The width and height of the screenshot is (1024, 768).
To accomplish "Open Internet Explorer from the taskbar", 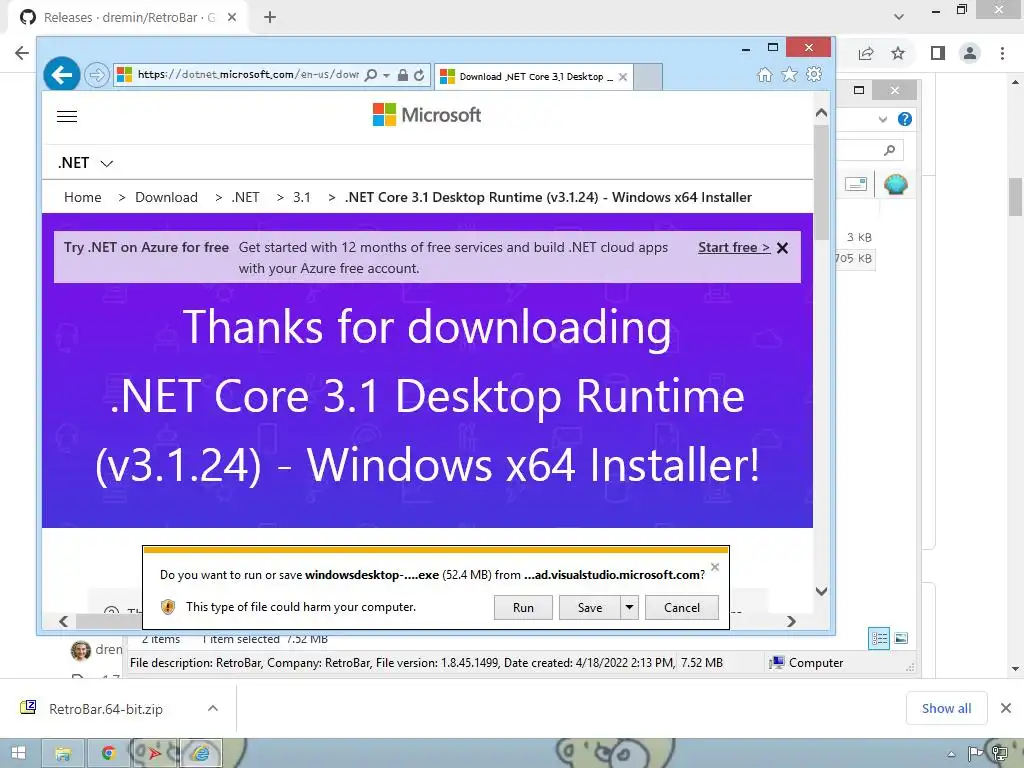I will pyautogui.click(x=200, y=754).
